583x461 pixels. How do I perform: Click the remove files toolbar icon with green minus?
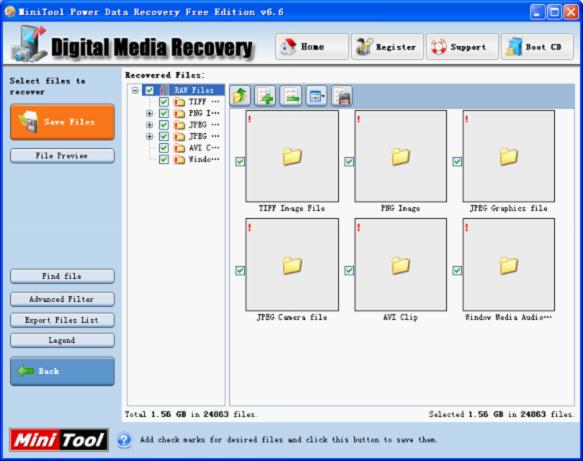click(291, 96)
